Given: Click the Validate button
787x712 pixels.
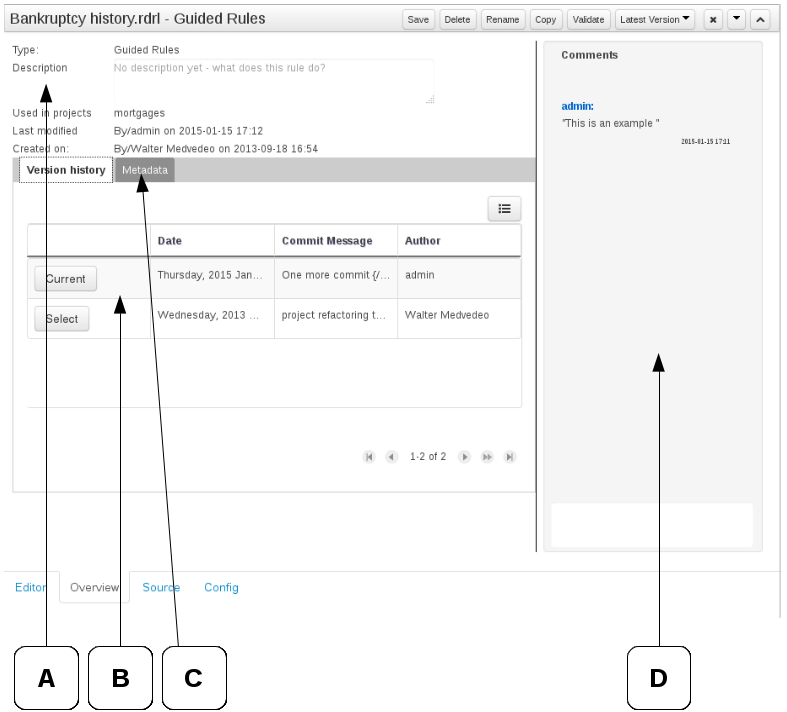Looking at the screenshot, I should click(588, 19).
